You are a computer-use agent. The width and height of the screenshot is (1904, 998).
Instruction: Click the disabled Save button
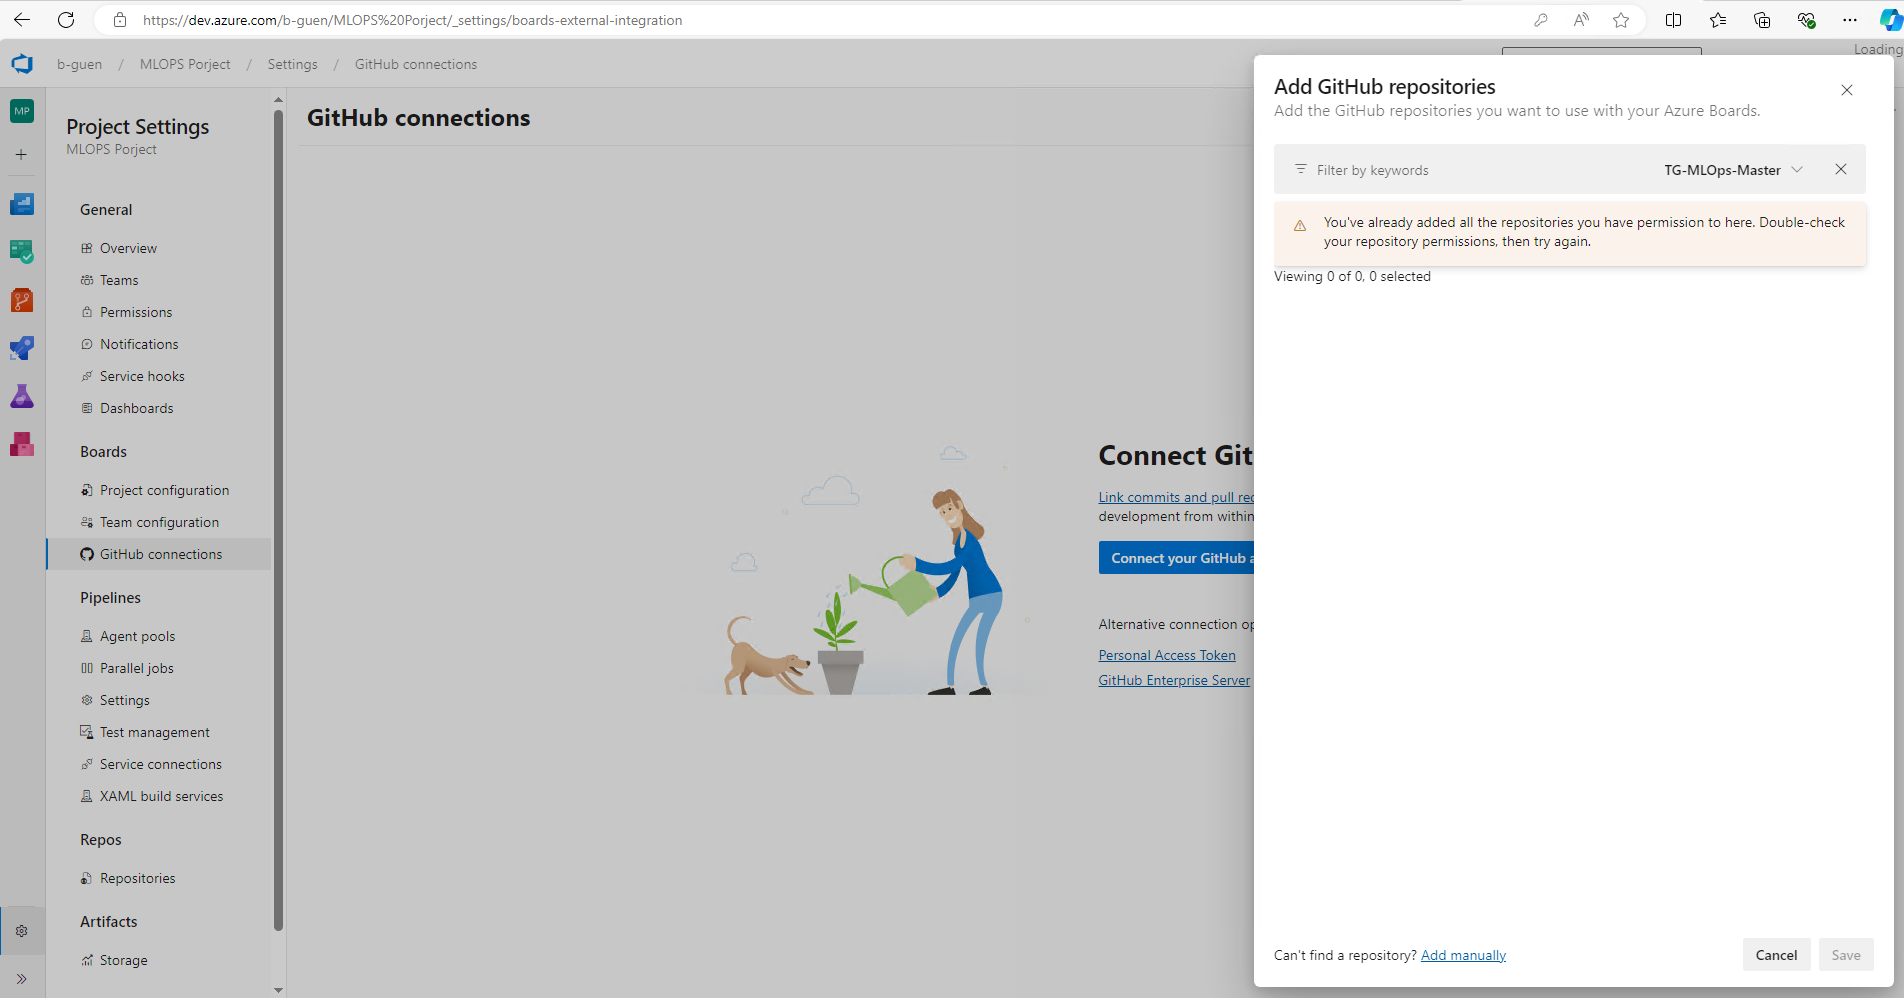pyautogui.click(x=1846, y=955)
